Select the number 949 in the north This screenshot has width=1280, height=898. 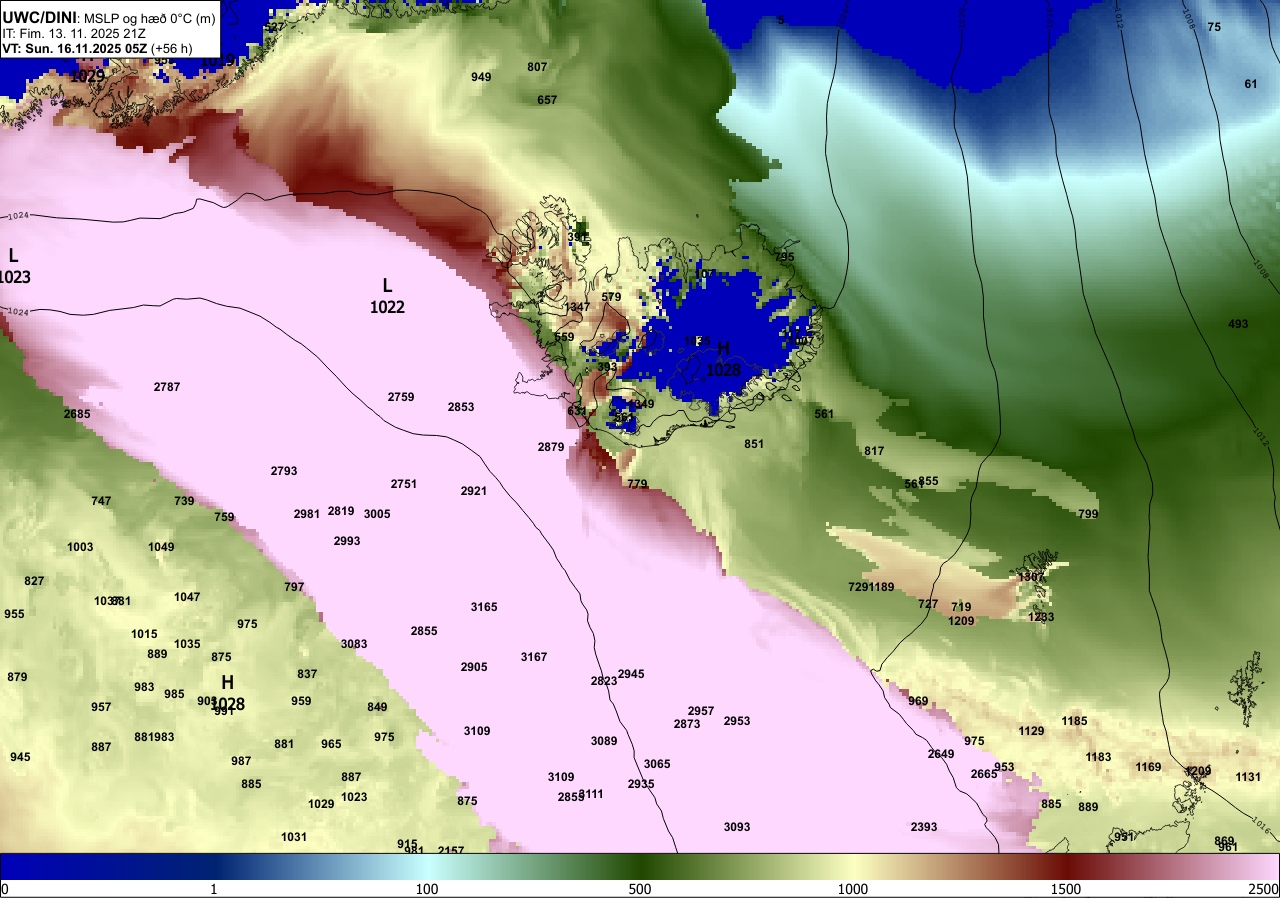tap(481, 77)
